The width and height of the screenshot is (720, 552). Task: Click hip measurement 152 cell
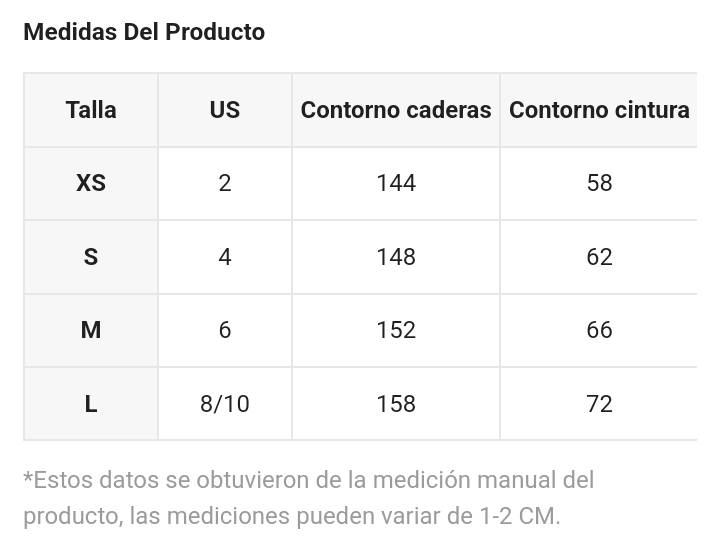coord(396,330)
